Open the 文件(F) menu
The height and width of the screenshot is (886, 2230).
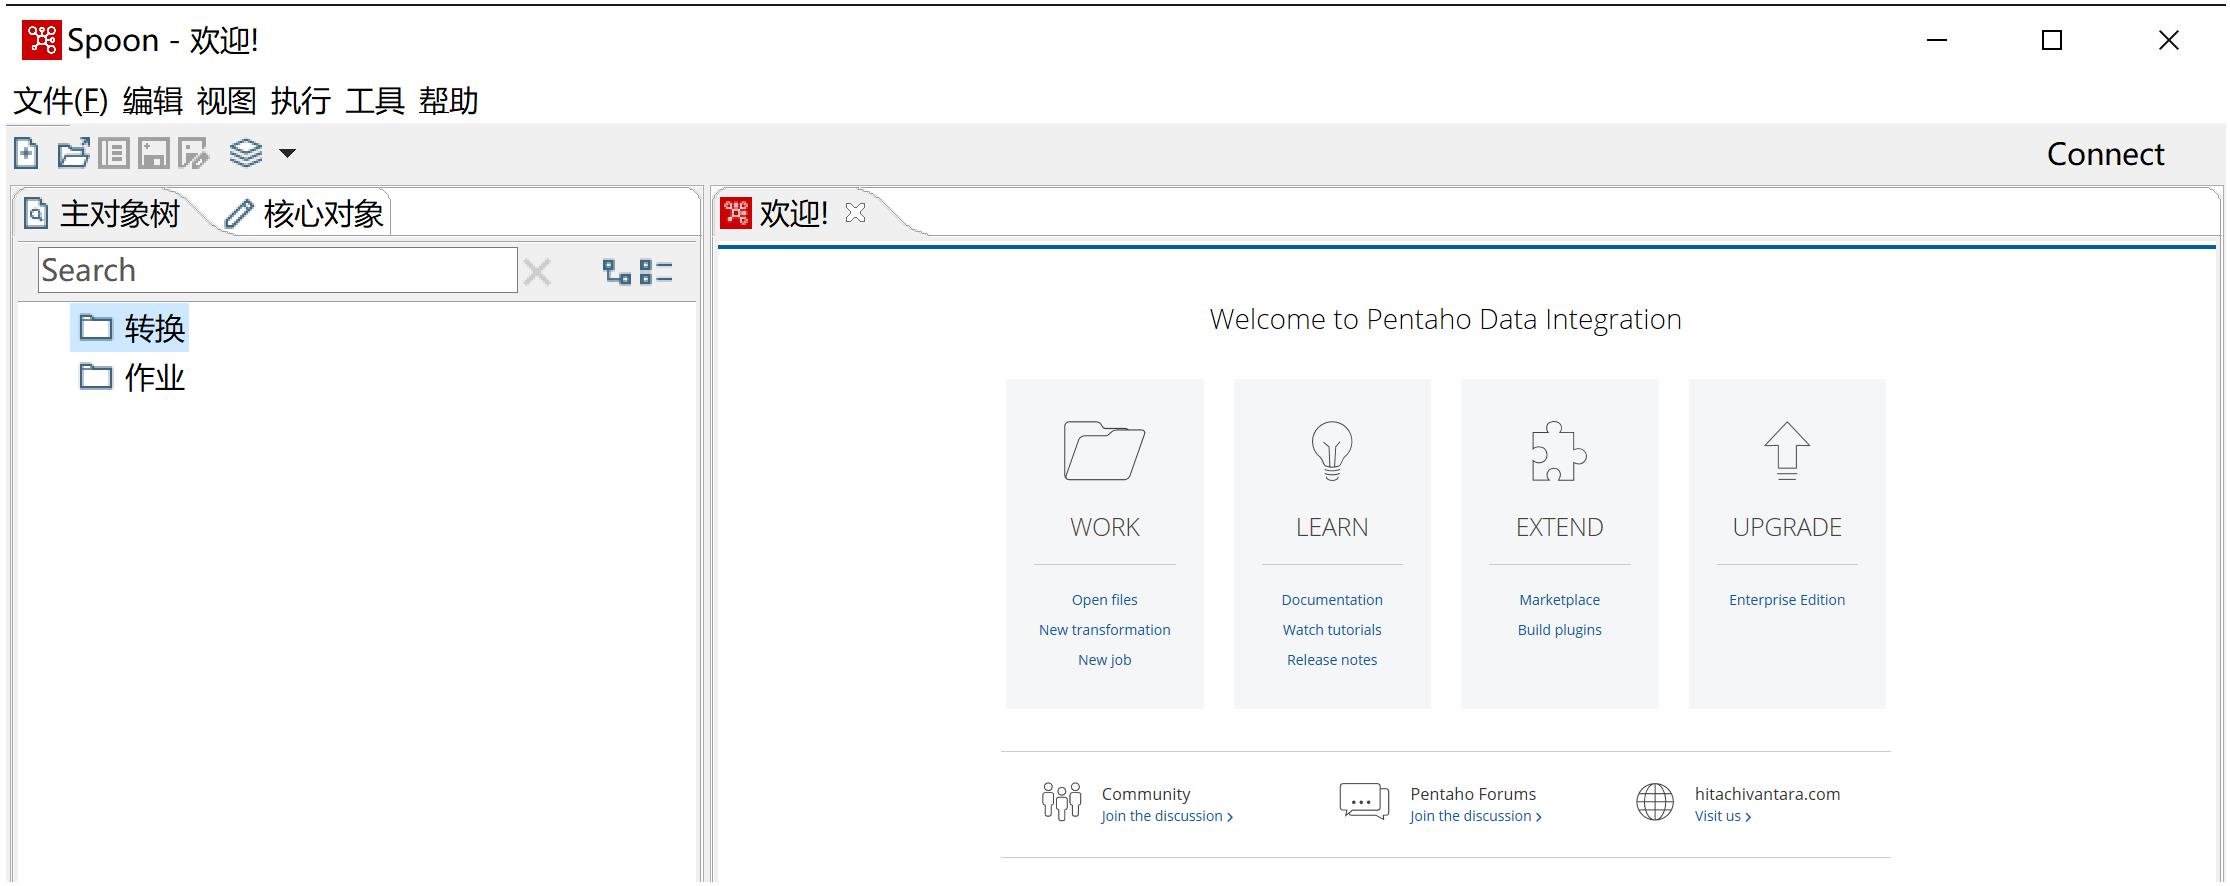pos(60,100)
